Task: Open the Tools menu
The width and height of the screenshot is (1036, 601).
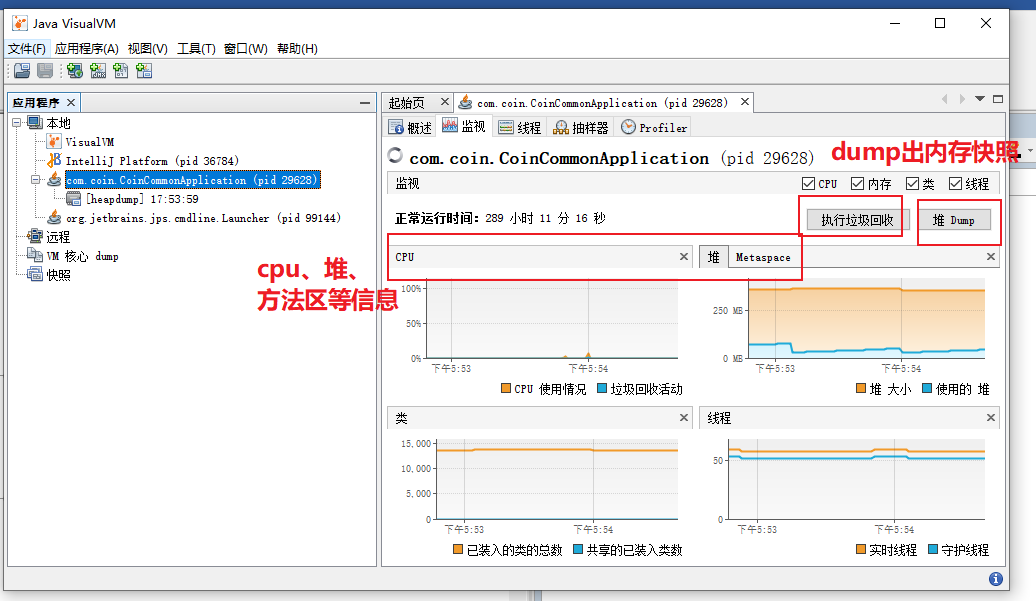Action: [196, 49]
